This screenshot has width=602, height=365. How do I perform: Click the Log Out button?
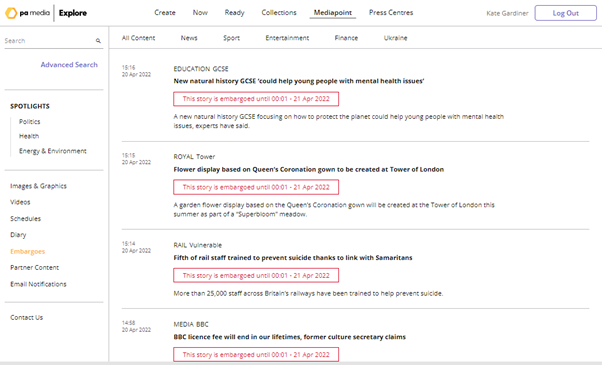(566, 13)
